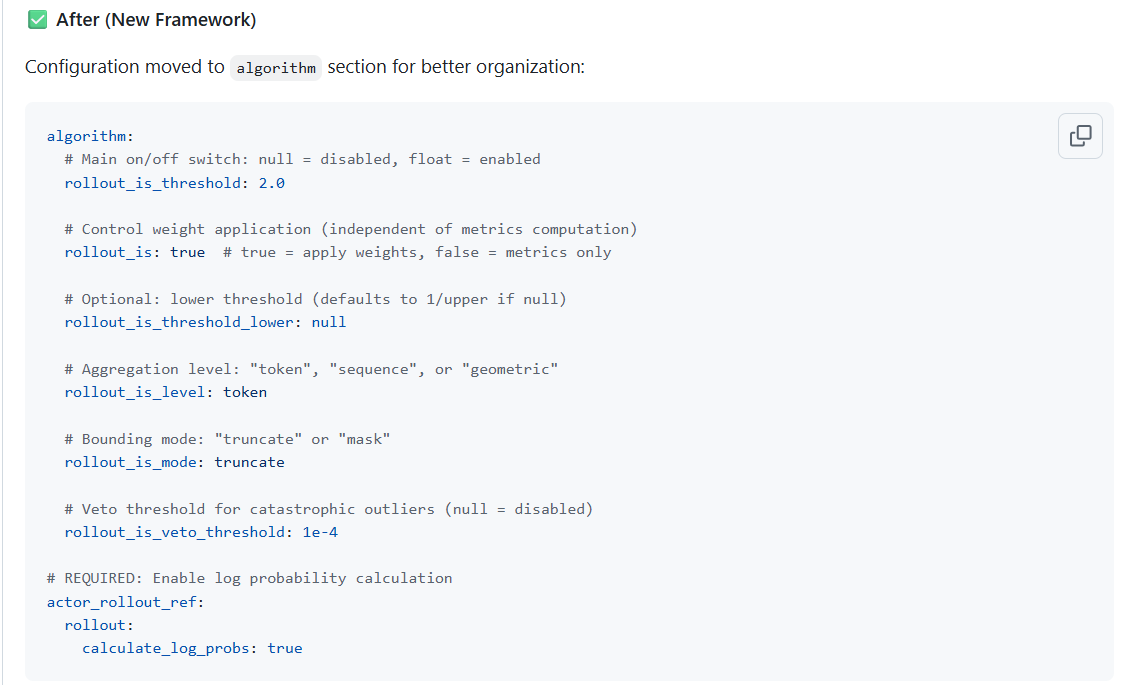Click the inline 'algorithm' code tag

276,67
